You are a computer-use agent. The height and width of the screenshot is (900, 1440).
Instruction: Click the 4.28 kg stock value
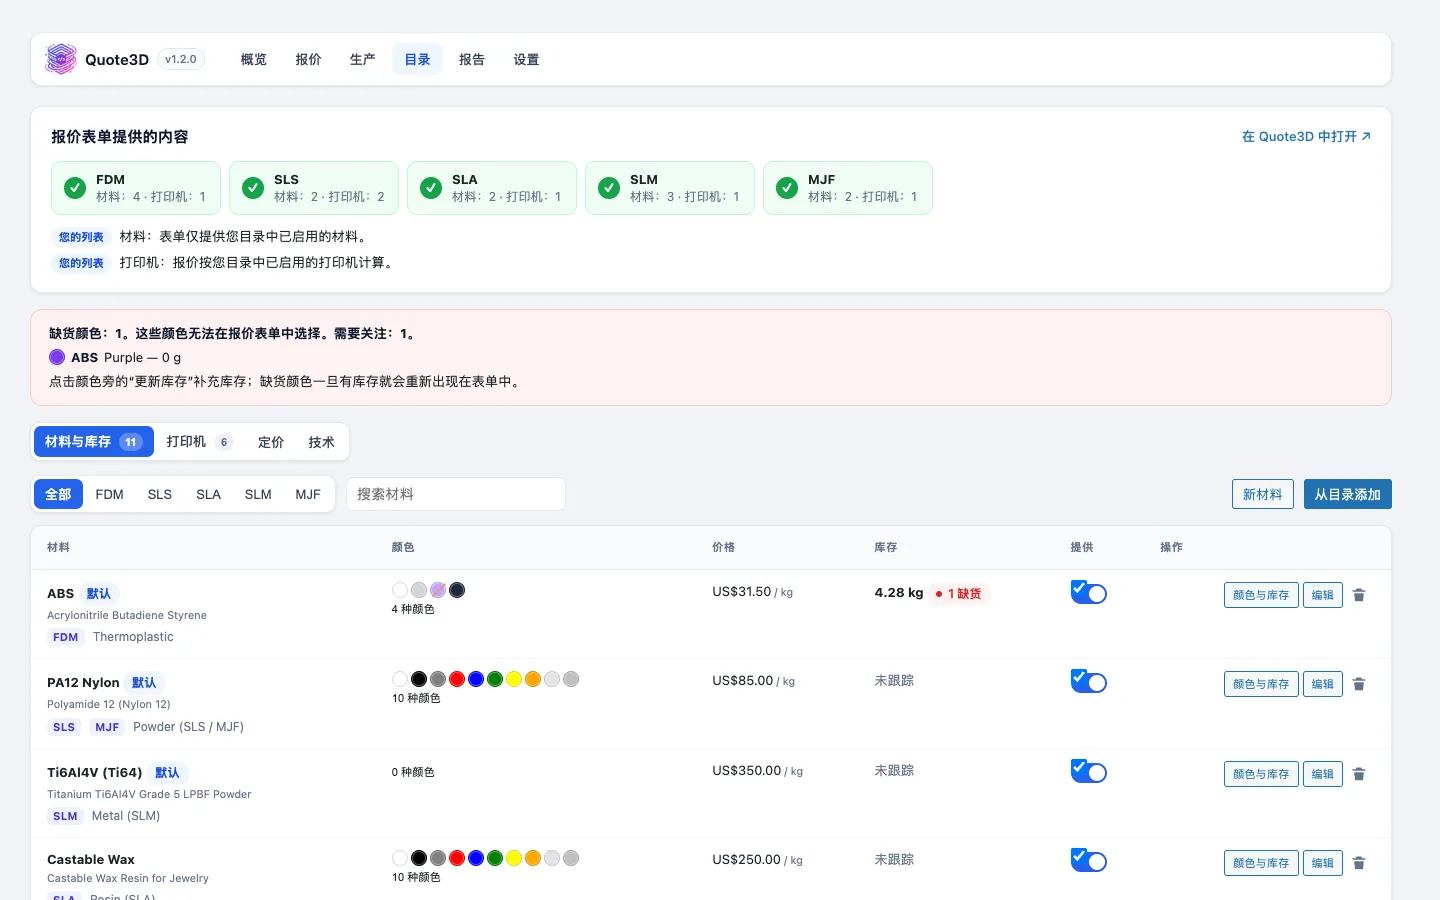click(x=899, y=593)
